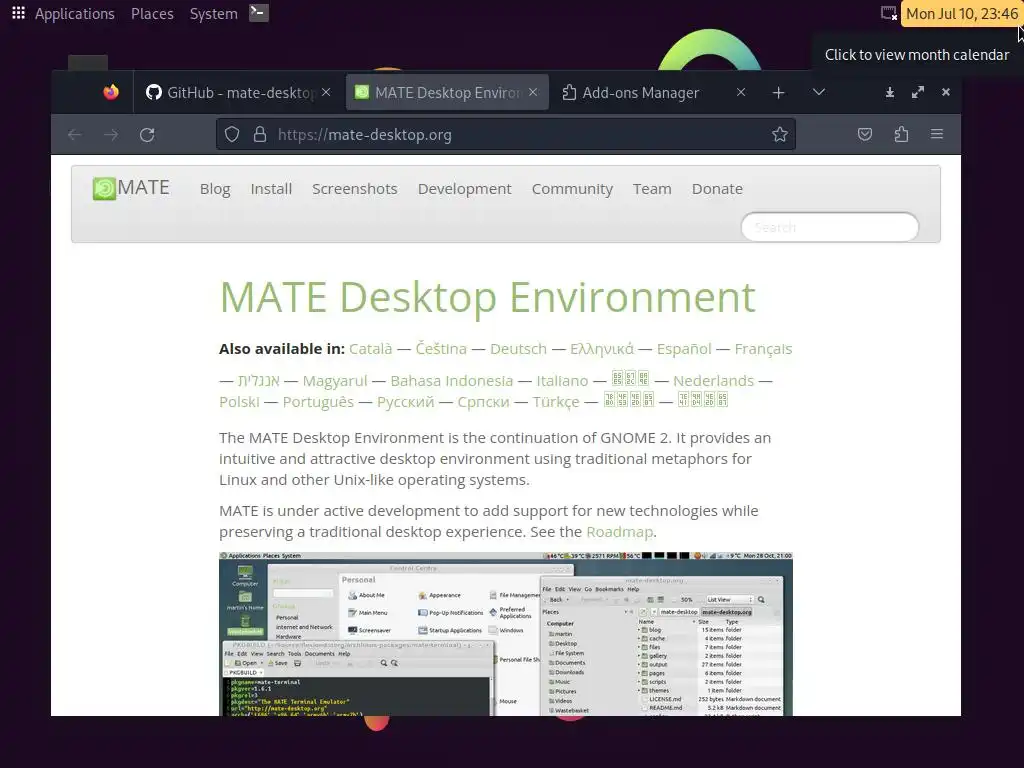This screenshot has height=768, width=1024.
Task: Go forward one page
Action: pyautogui.click(x=111, y=135)
